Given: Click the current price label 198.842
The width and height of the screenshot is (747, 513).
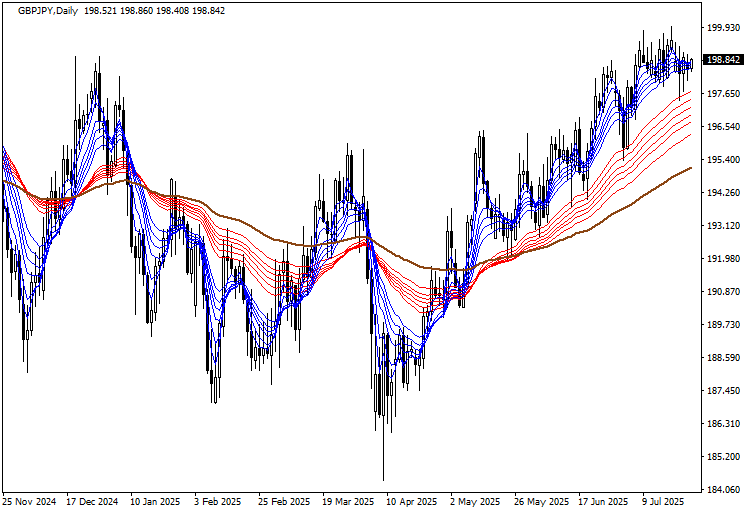Looking at the screenshot, I should (723, 60).
